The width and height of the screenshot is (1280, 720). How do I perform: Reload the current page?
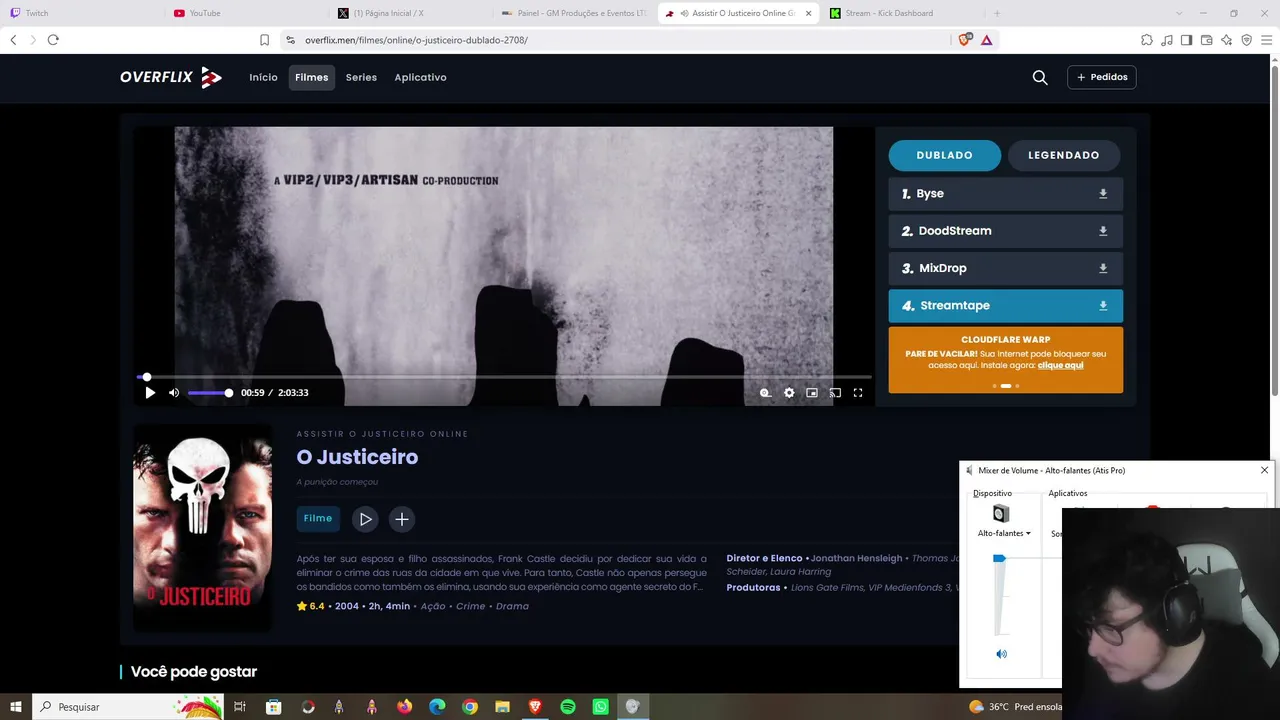click(53, 40)
